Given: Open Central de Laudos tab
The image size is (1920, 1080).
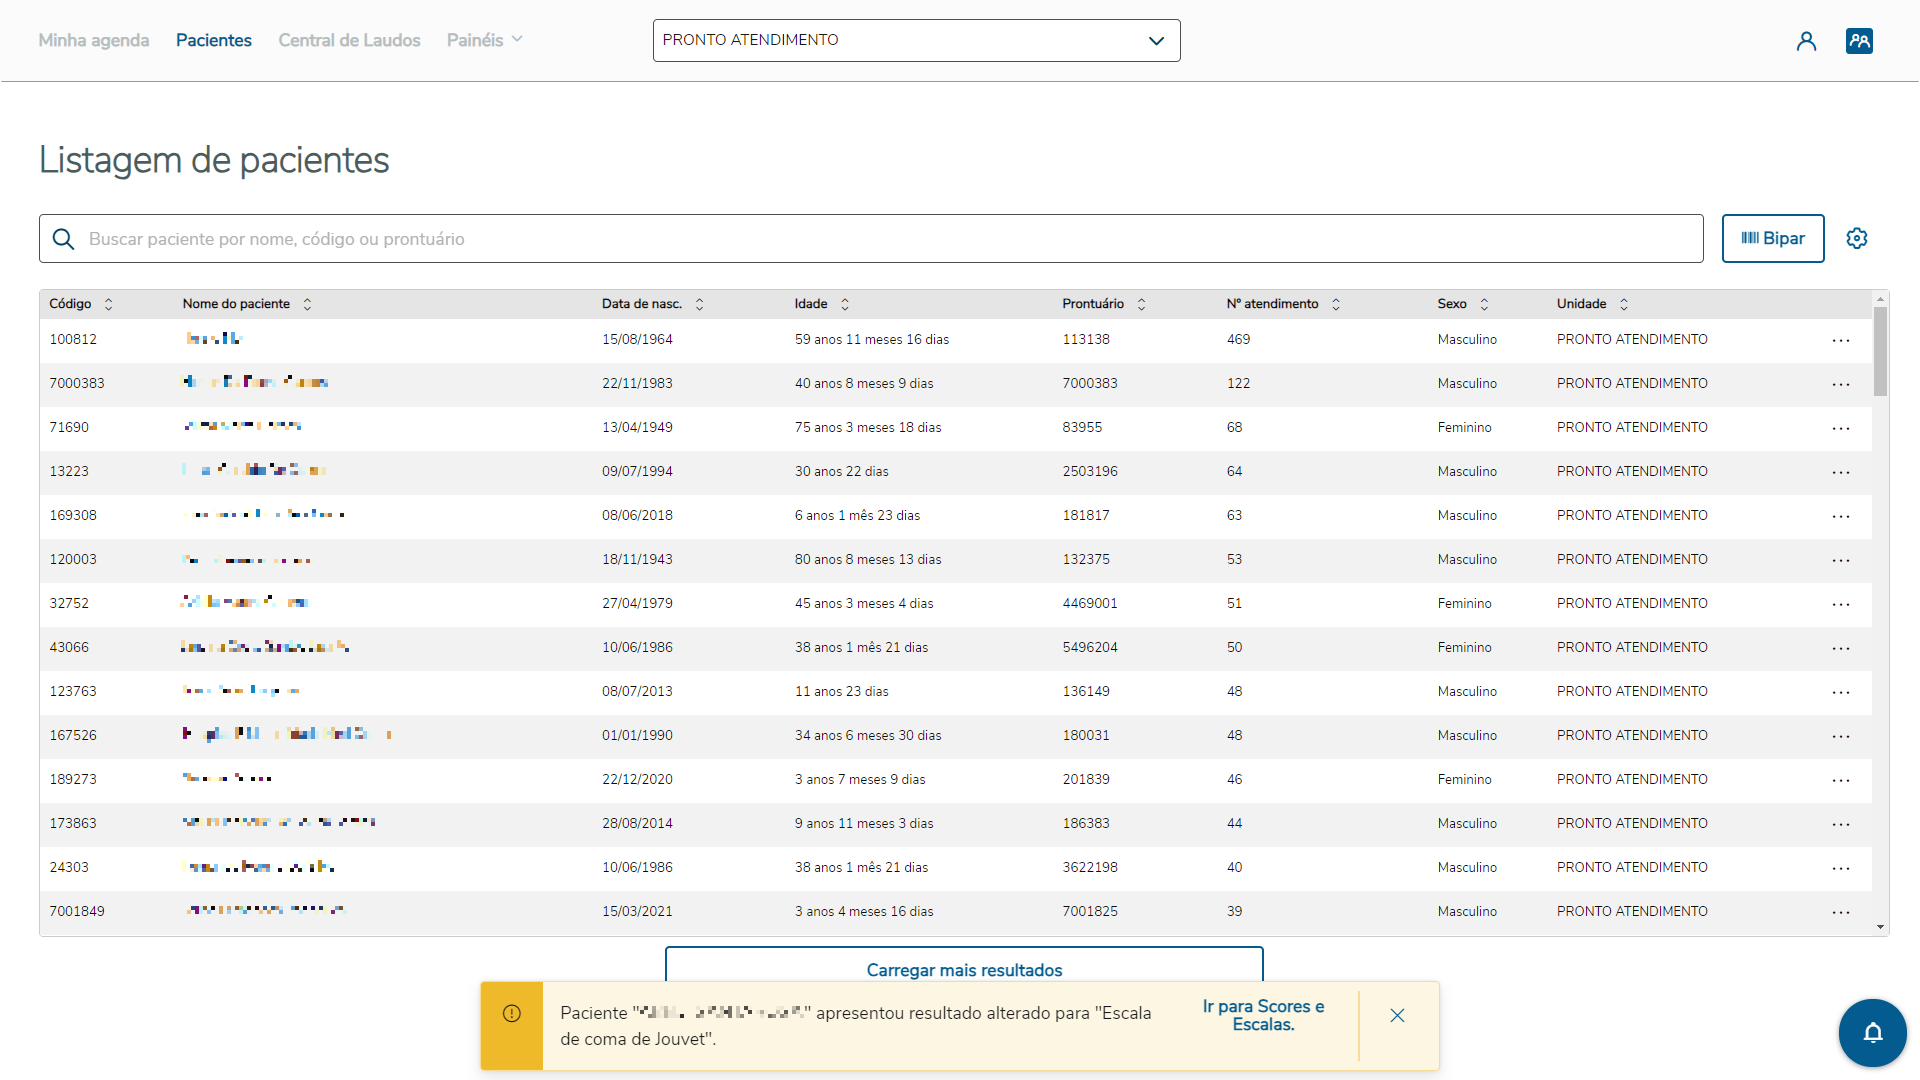Looking at the screenshot, I should [x=349, y=40].
